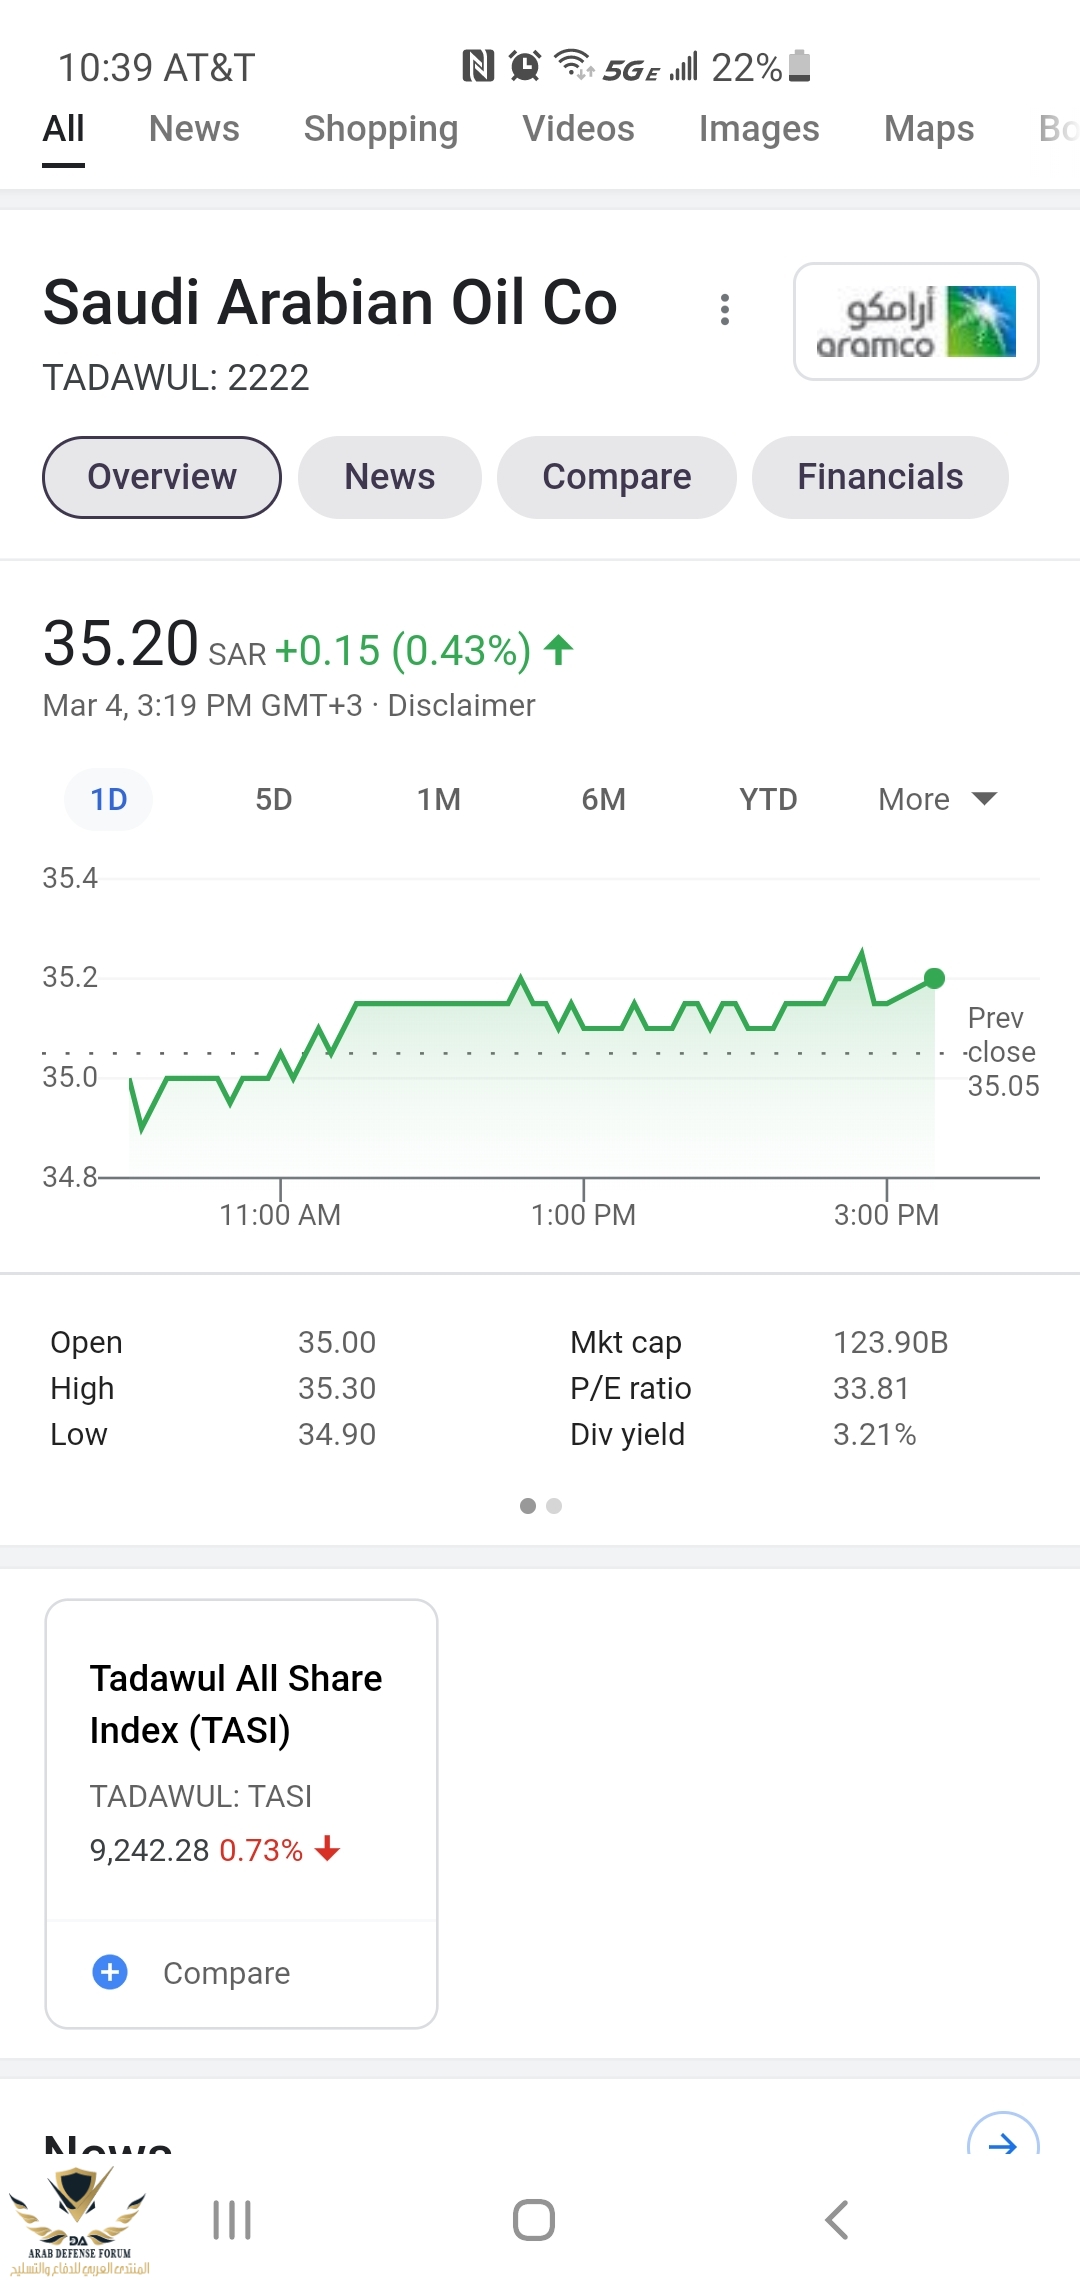1080x2280 pixels.
Task: Switch chart to 1M range
Action: [438, 799]
